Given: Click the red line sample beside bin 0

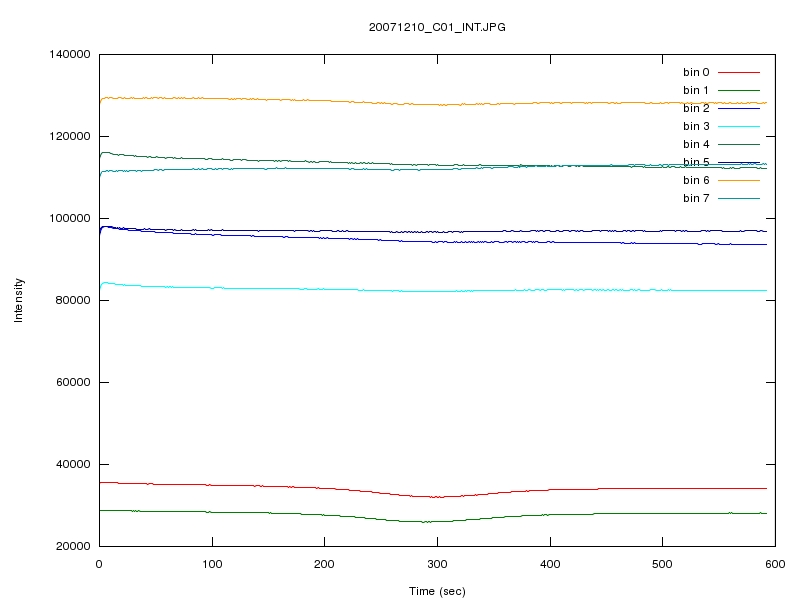Looking at the screenshot, I should 739,72.
